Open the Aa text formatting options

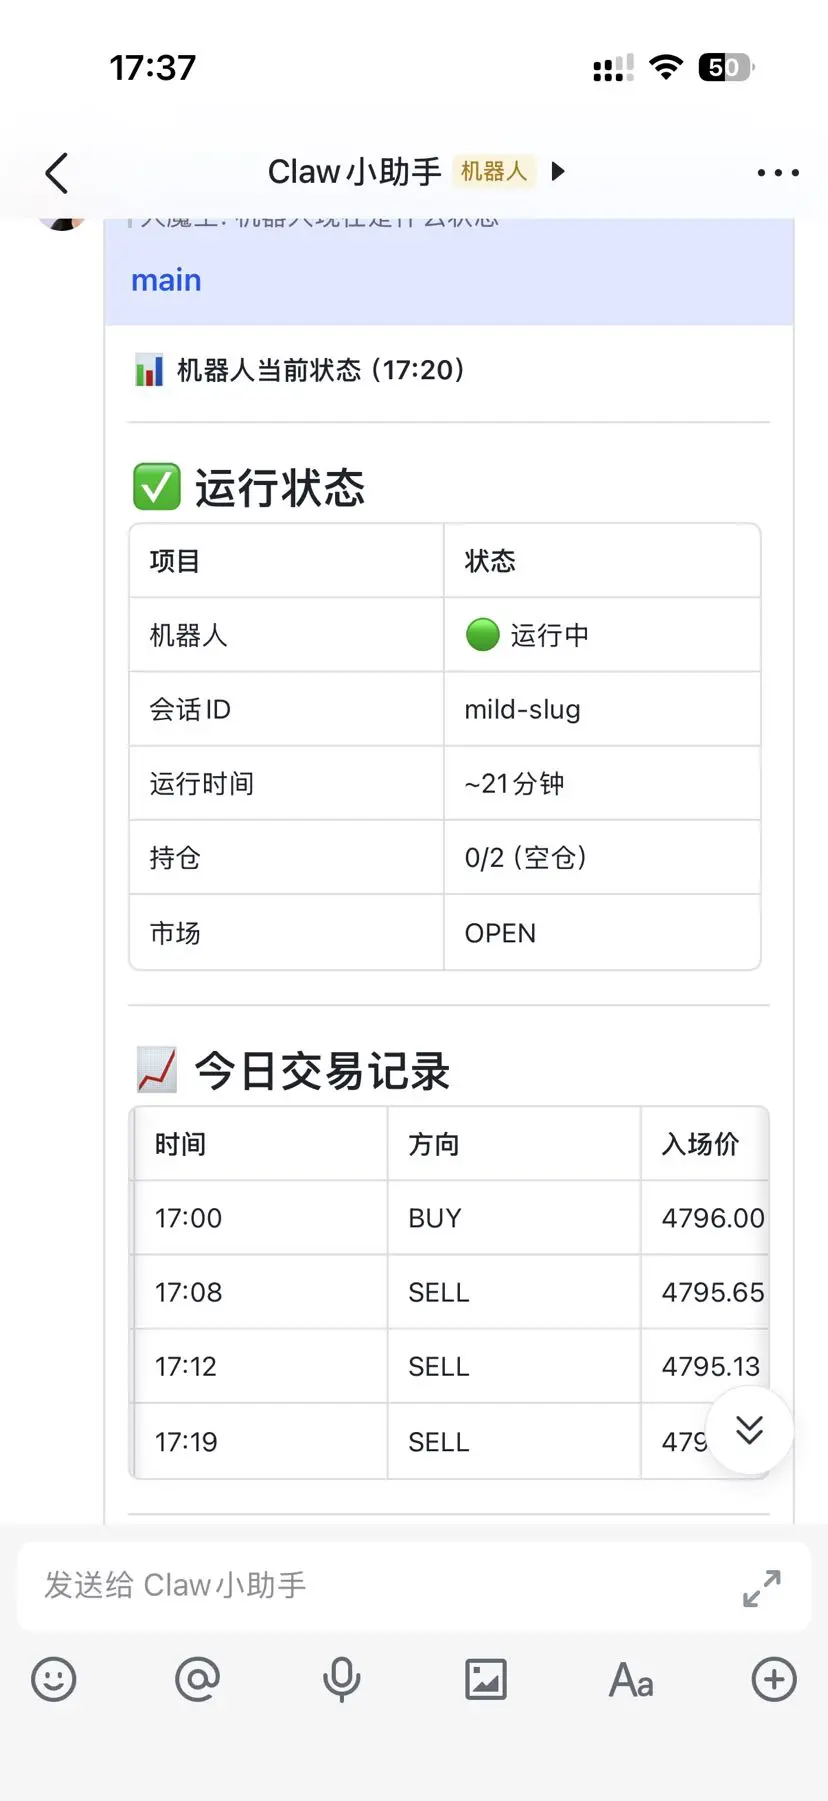631,1680
